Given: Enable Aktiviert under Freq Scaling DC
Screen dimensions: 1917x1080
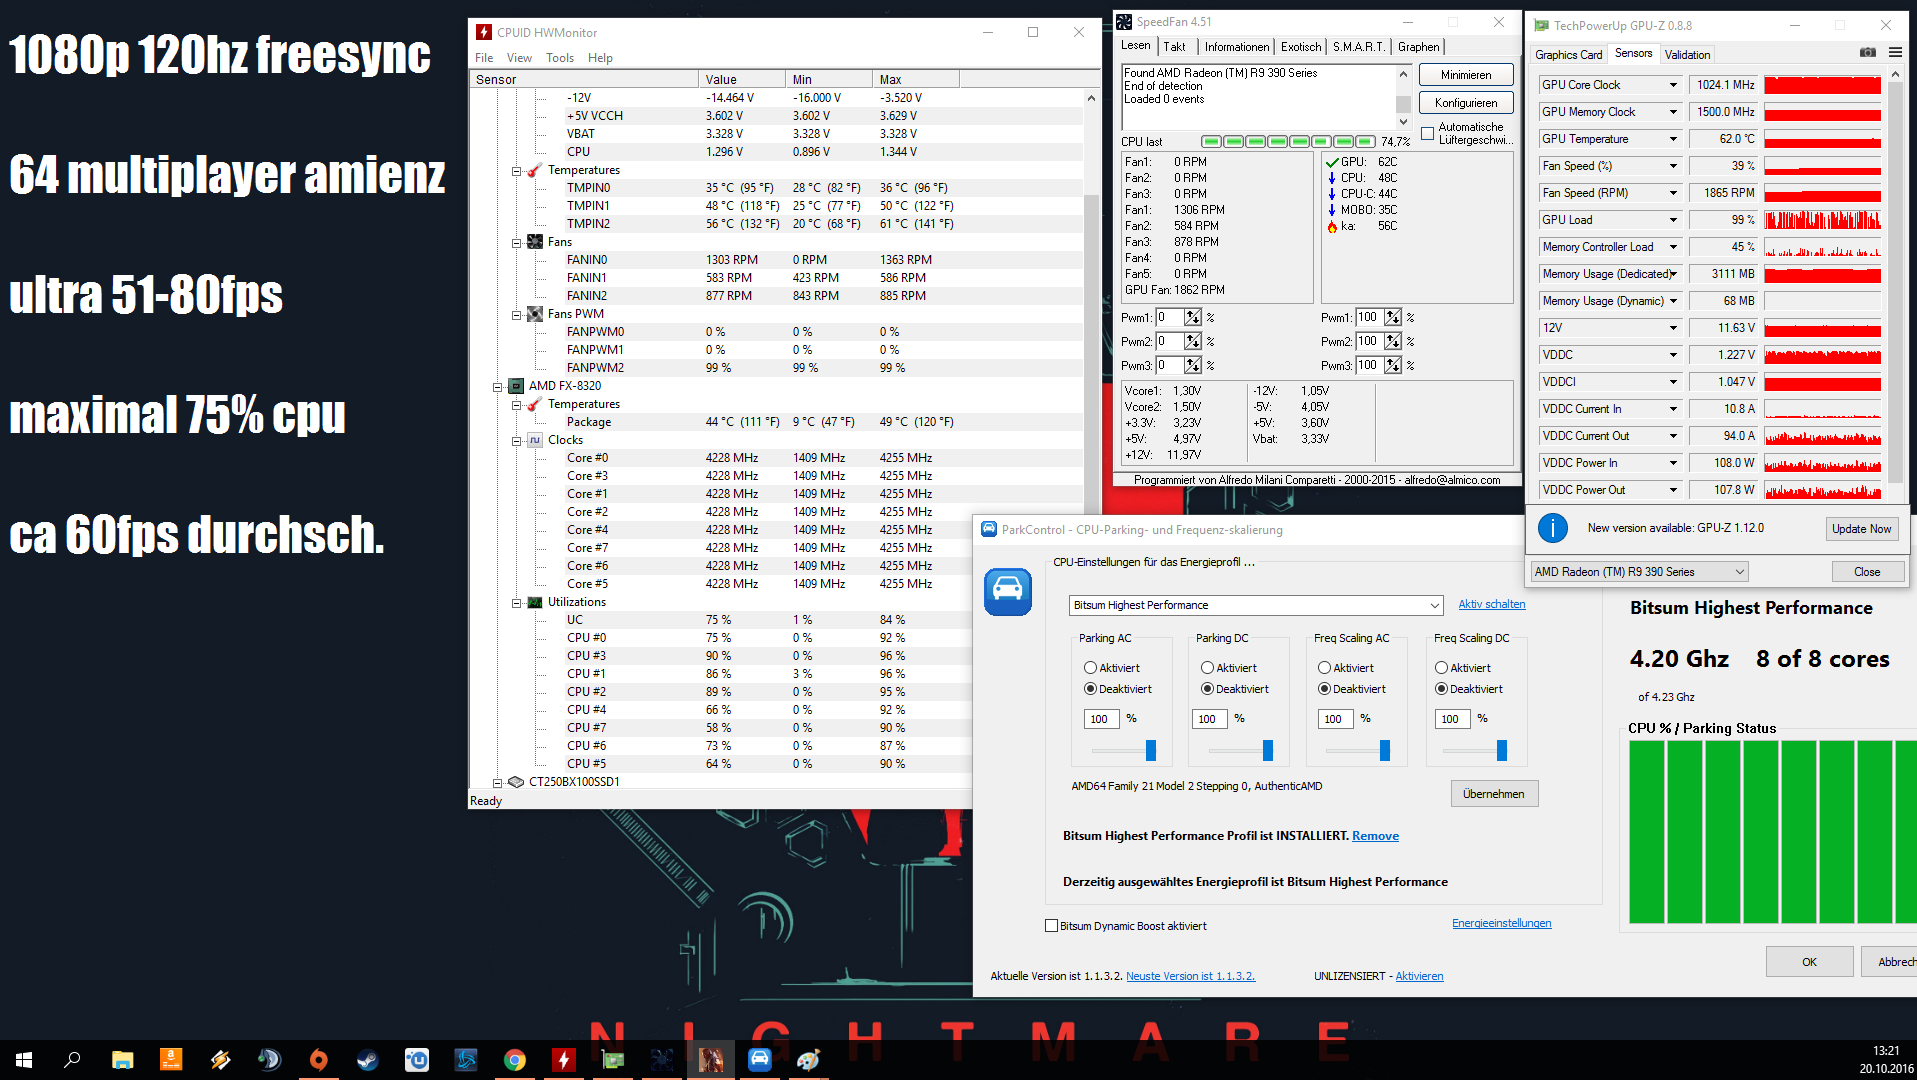Looking at the screenshot, I should click(1441, 668).
